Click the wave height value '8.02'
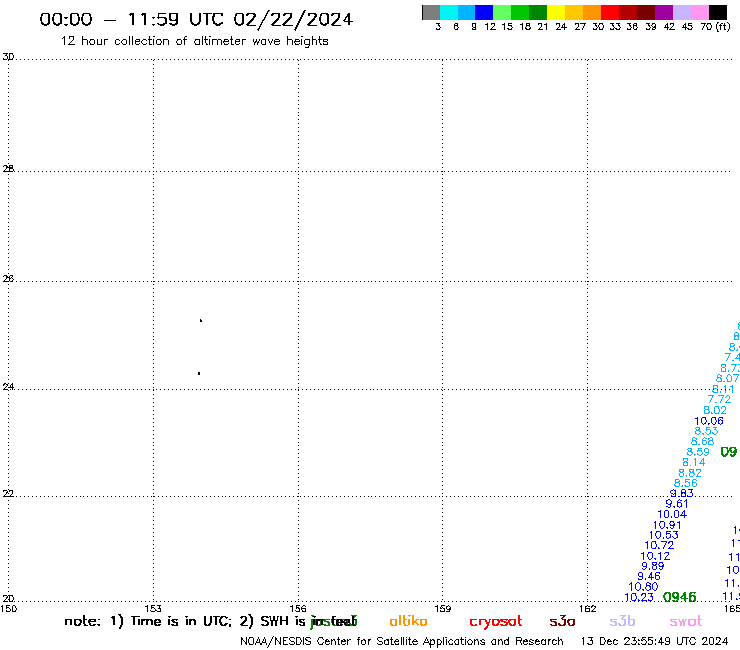Screen dimensions: 740x650 715,410
